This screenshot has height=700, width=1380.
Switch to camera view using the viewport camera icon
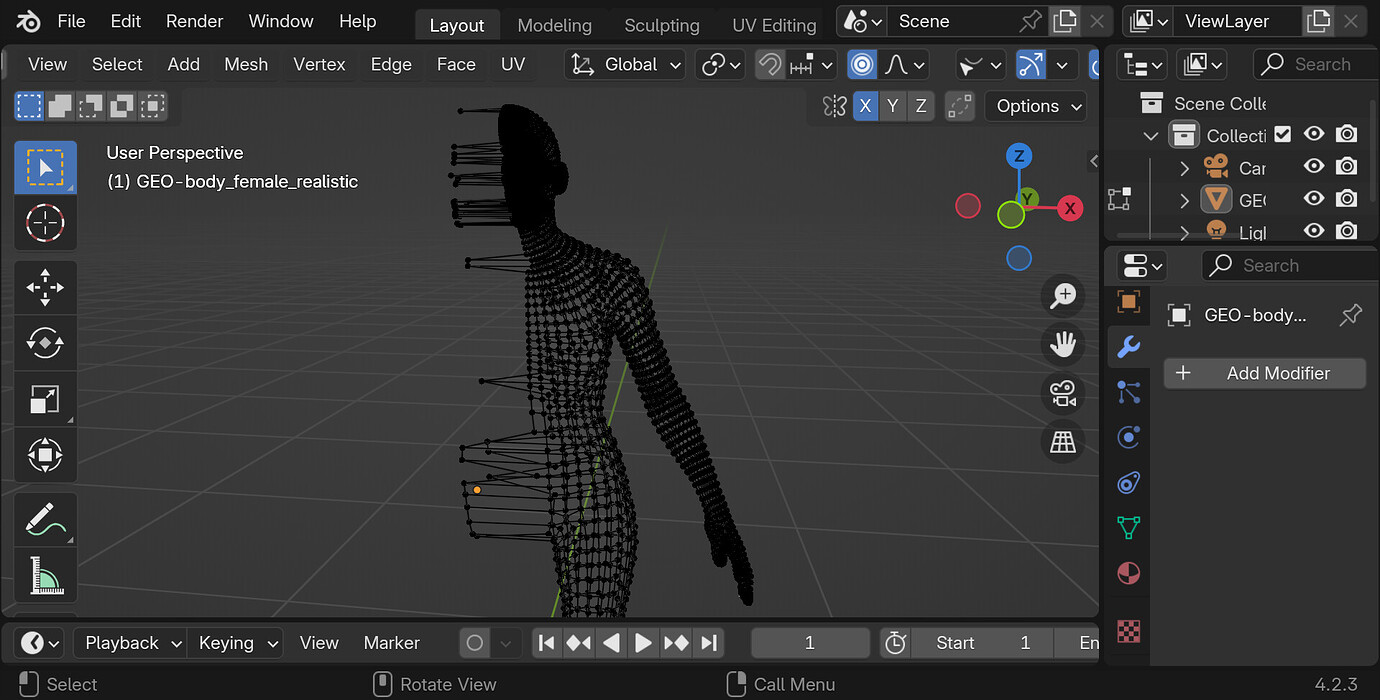[x=1063, y=393]
